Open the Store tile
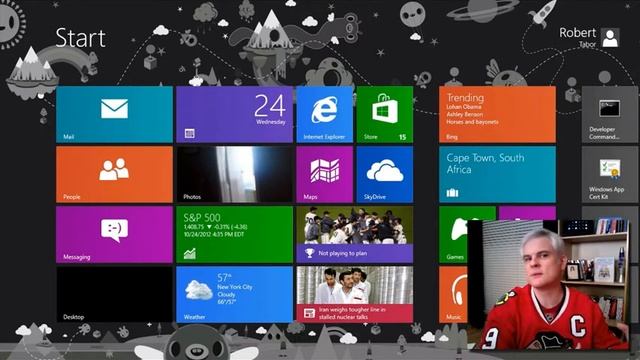This screenshot has width=640, height=360. click(385, 114)
